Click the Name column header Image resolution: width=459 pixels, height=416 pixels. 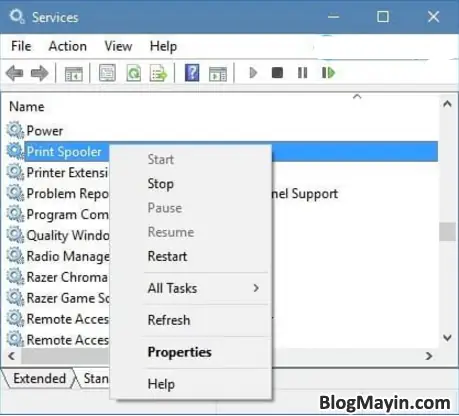[27, 107]
